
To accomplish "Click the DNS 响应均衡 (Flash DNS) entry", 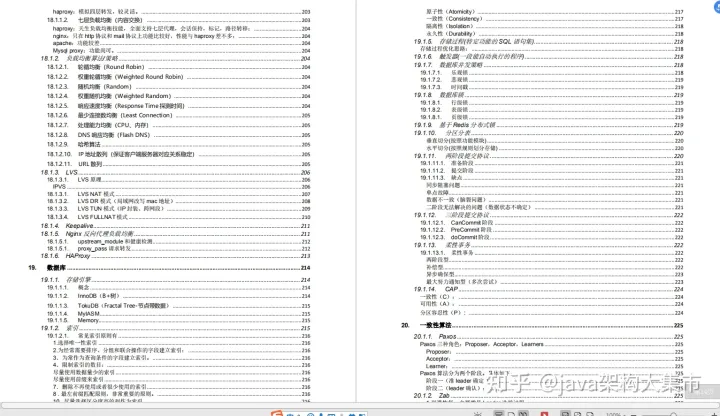I will 179,135.
